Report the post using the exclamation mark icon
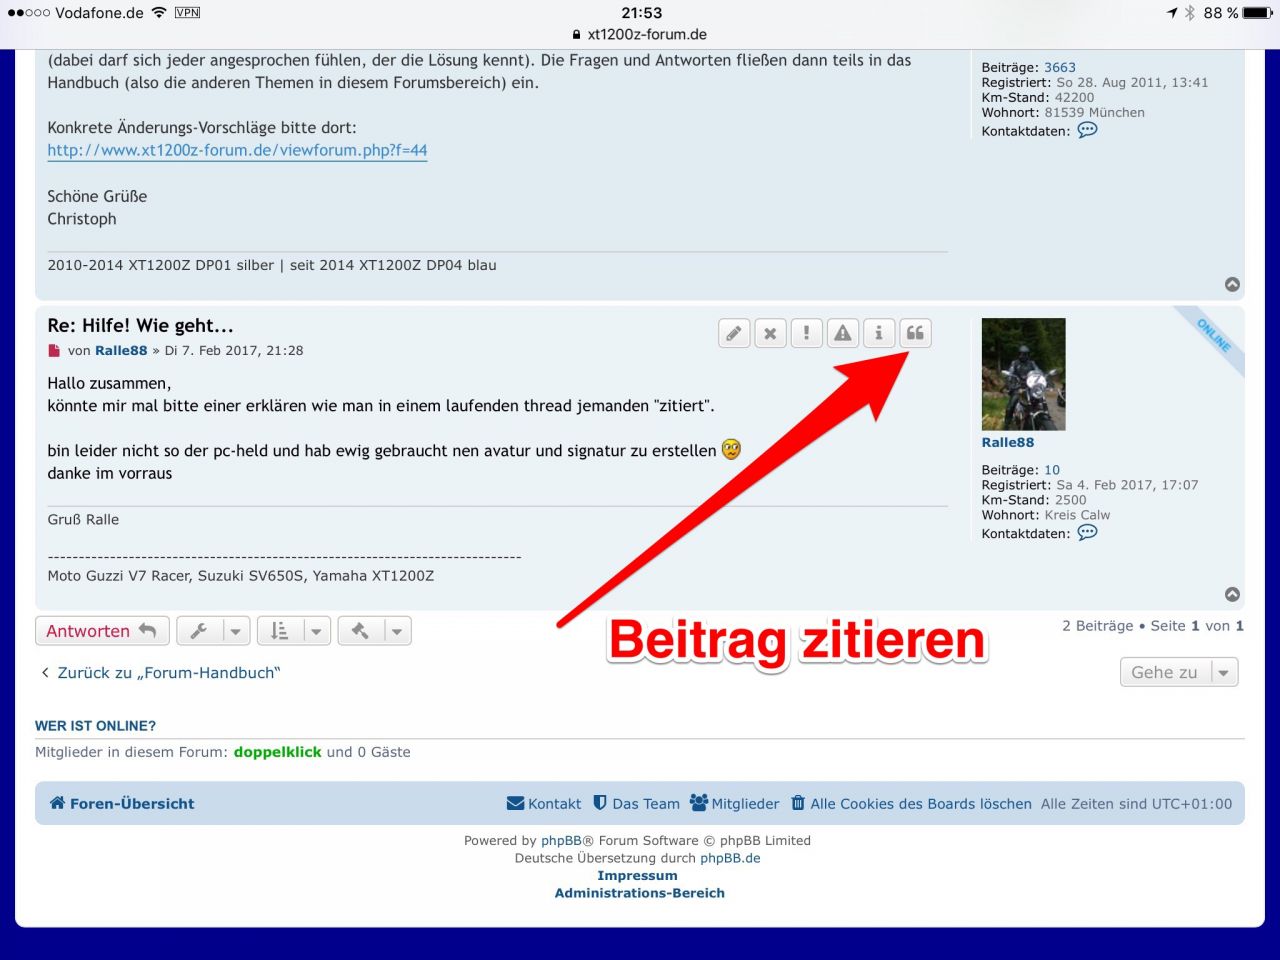Image resolution: width=1280 pixels, height=960 pixels. [806, 333]
